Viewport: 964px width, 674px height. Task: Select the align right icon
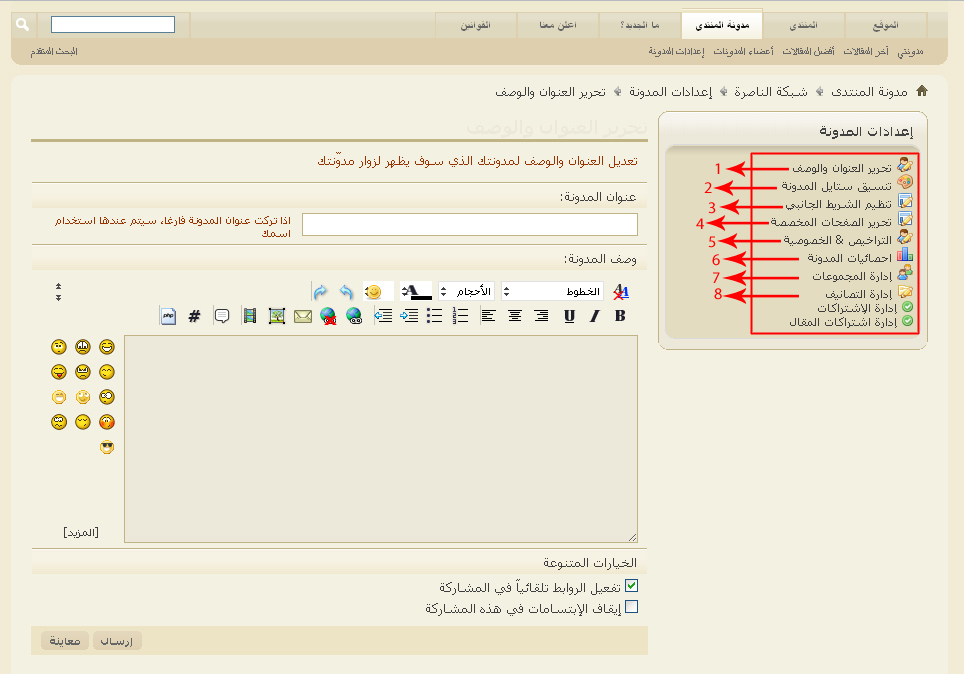541,315
